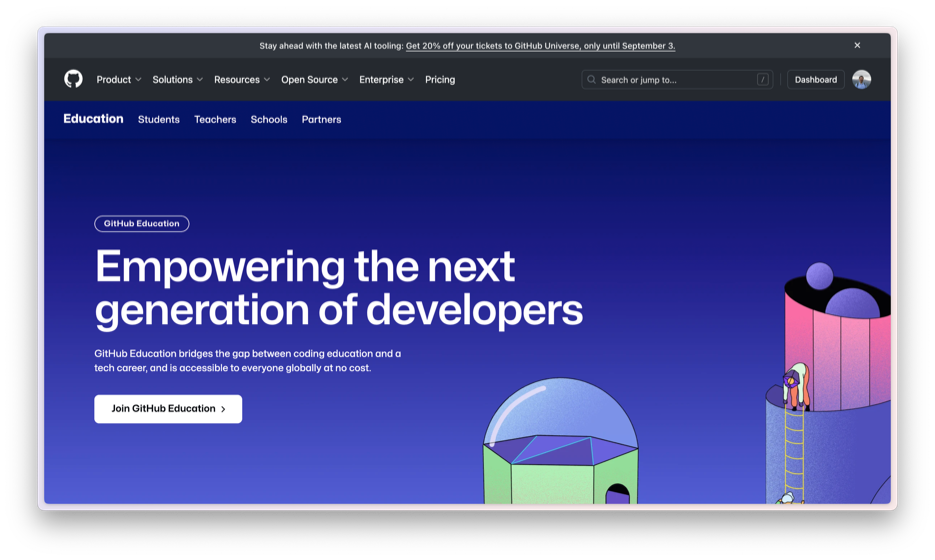
Task: Expand the Resources dropdown menu
Action: [242, 79]
